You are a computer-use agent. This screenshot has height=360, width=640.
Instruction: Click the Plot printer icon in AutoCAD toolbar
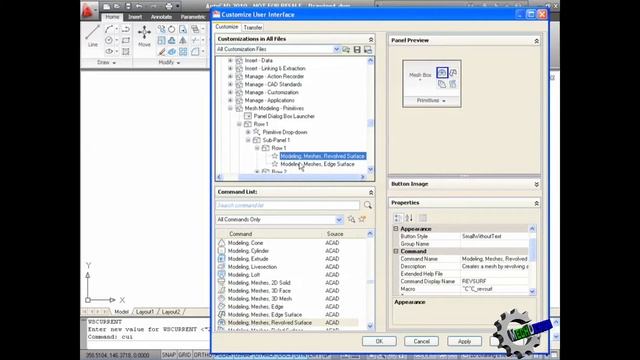169,6
